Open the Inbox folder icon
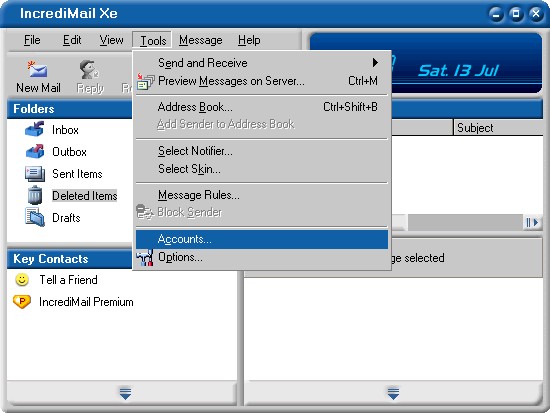550x413 pixels. coord(35,129)
